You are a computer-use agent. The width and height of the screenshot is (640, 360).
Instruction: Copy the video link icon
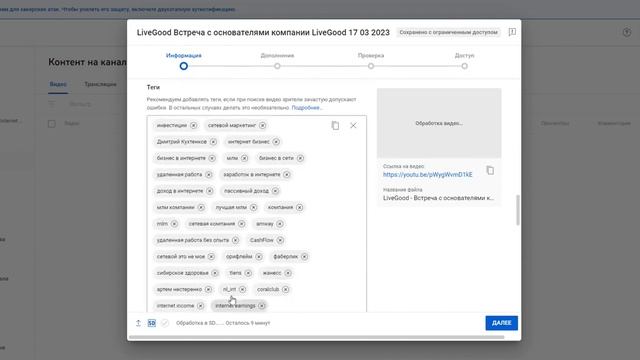coord(490,170)
